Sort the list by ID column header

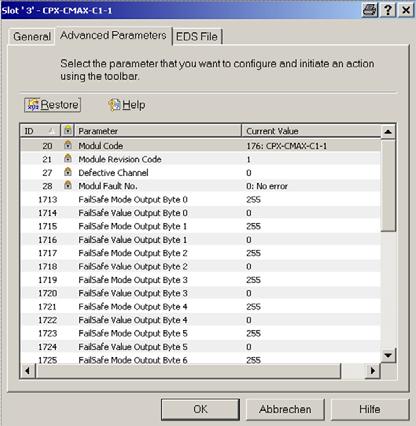point(41,131)
